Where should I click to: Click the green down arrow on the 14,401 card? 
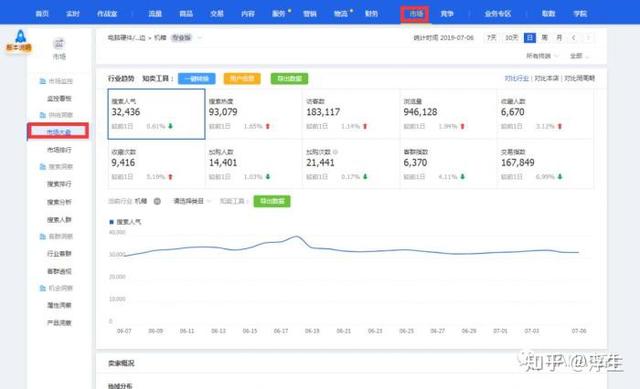268,177
